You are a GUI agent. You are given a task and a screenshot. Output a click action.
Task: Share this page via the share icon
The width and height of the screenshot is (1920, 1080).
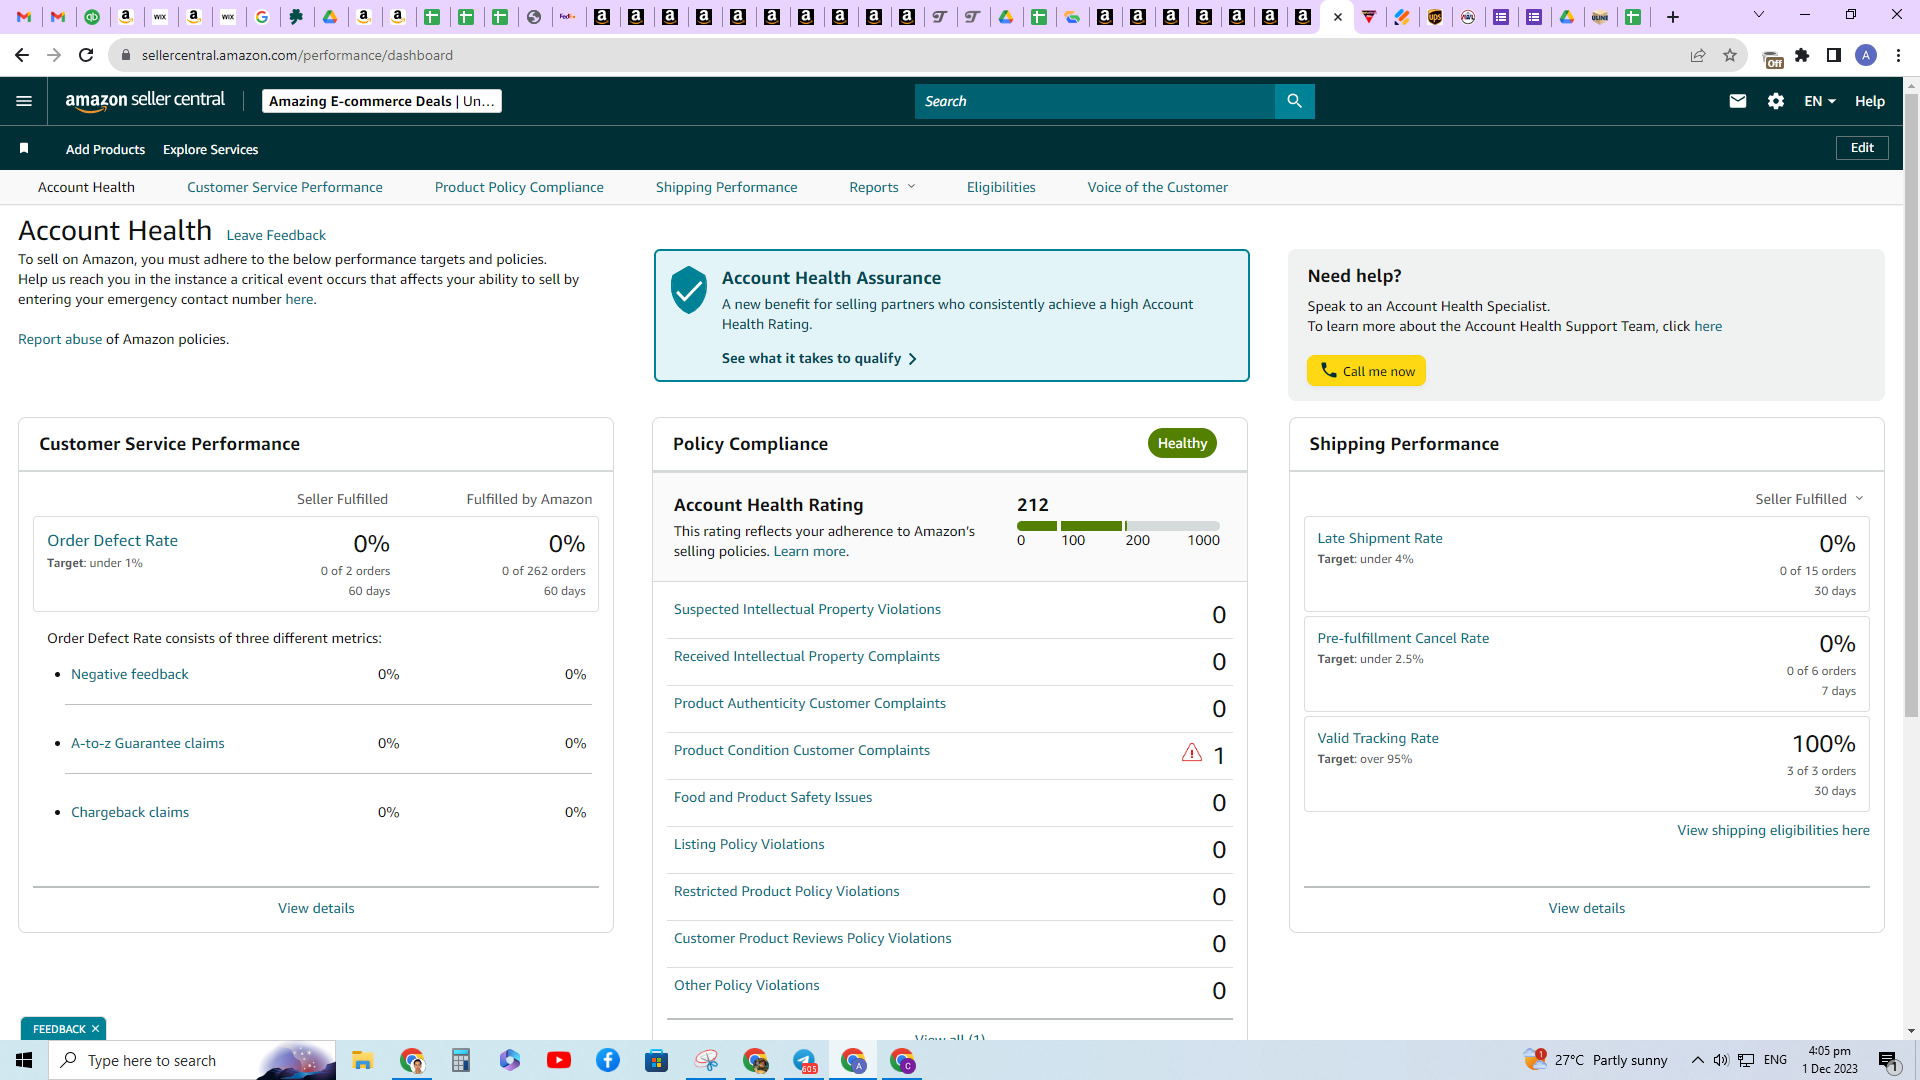(x=1698, y=55)
